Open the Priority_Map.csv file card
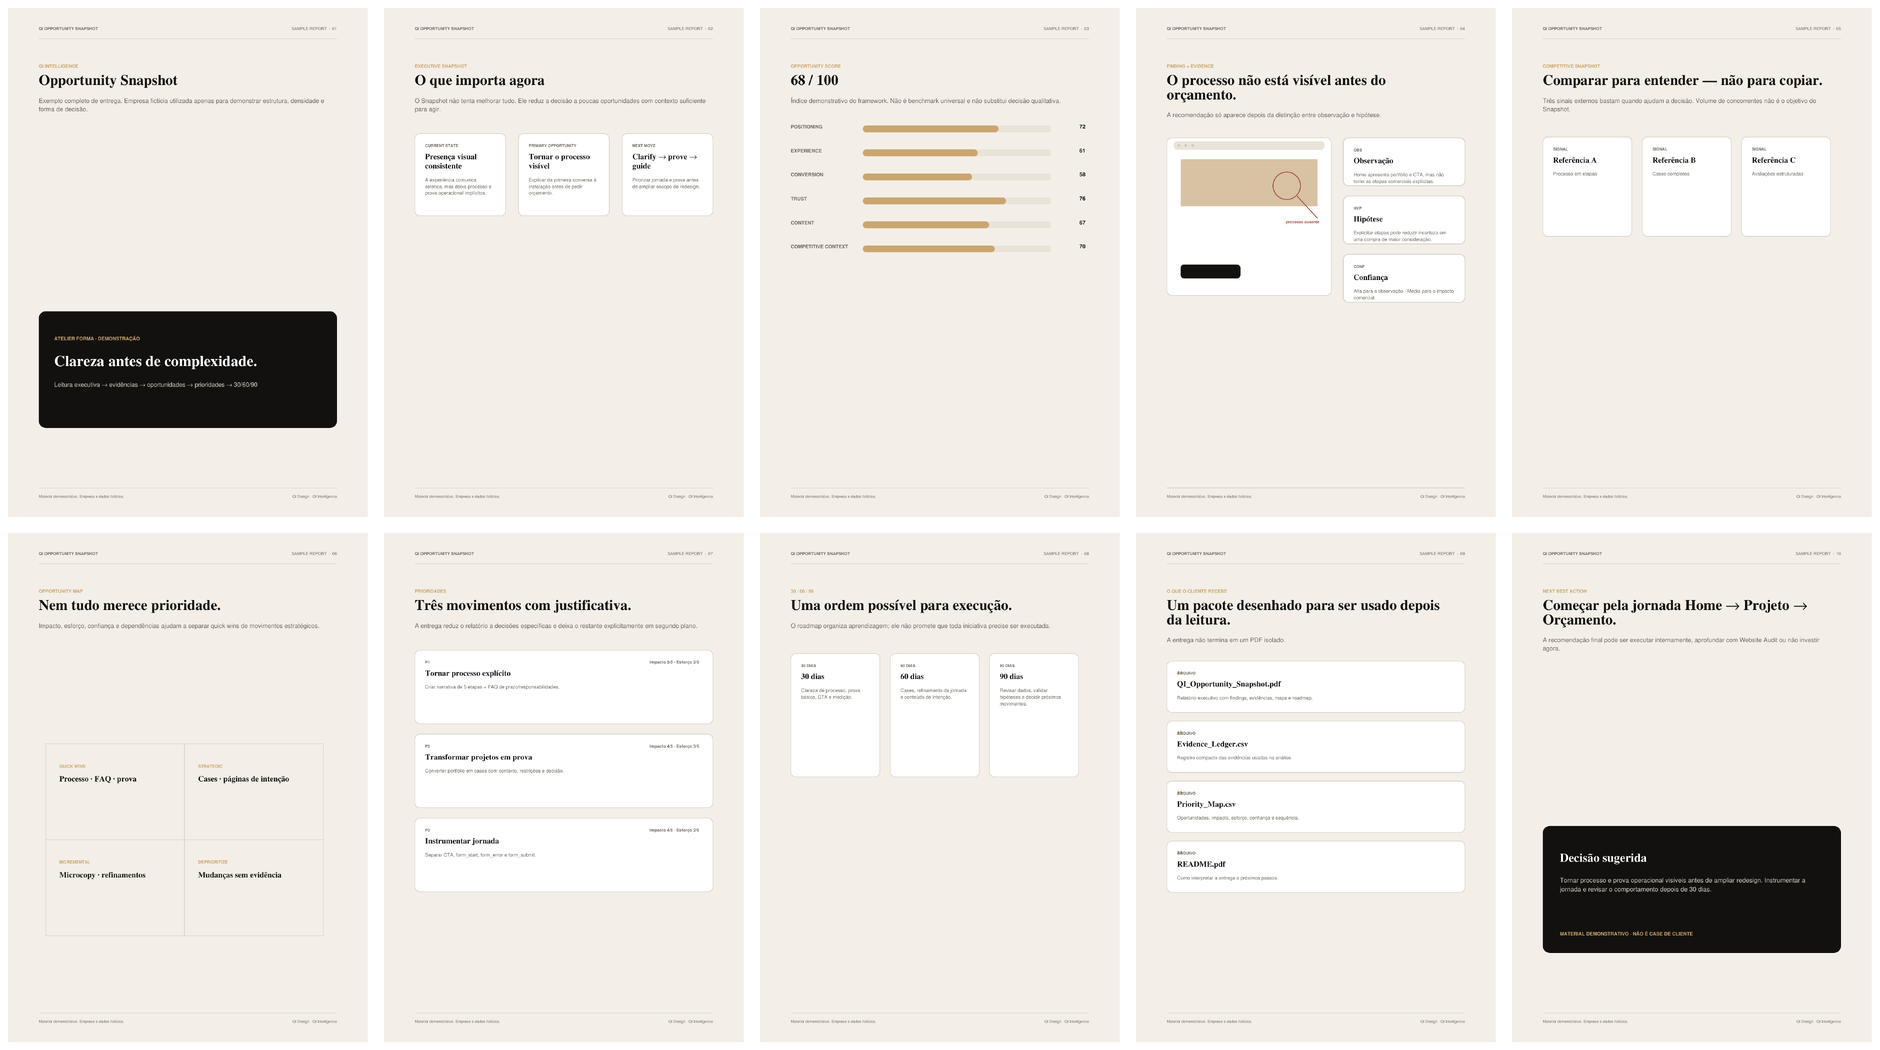 (1315, 806)
